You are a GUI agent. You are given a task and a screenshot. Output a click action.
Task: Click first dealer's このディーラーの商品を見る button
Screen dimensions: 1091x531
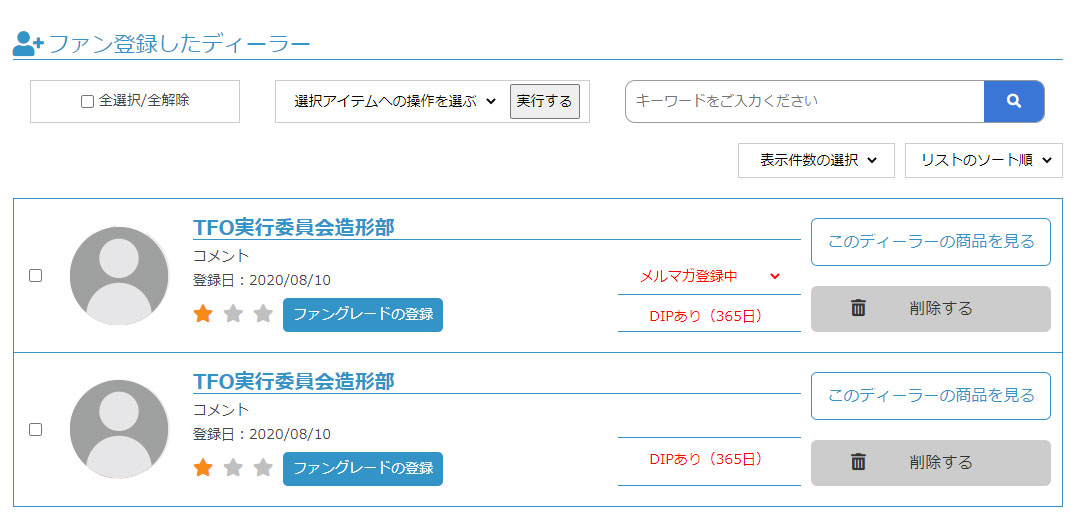[x=930, y=242]
